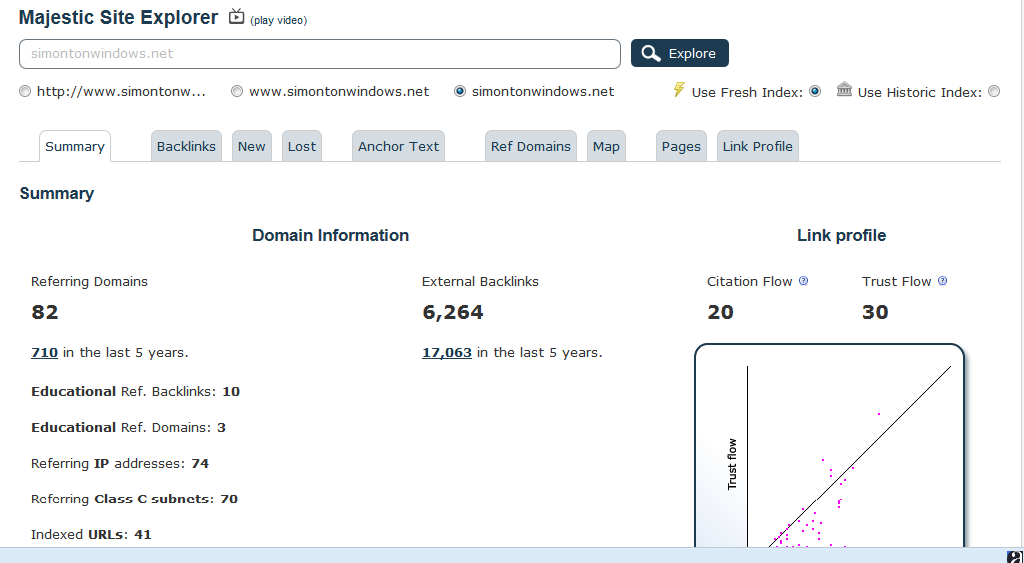Click Referring Class C subnets: 70 text
1024x563 pixels.
134,499
